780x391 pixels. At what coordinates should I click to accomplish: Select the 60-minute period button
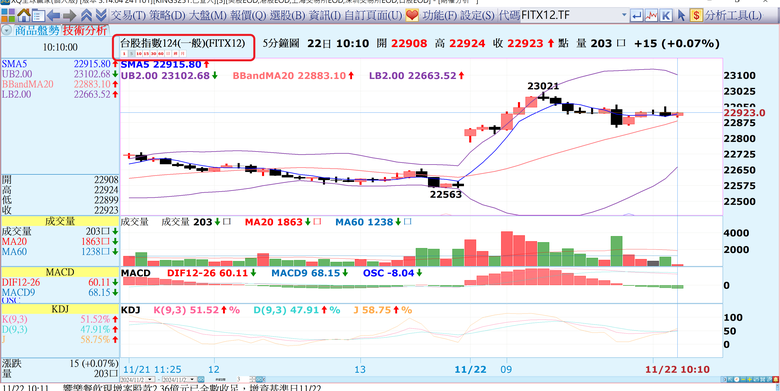(x=161, y=54)
